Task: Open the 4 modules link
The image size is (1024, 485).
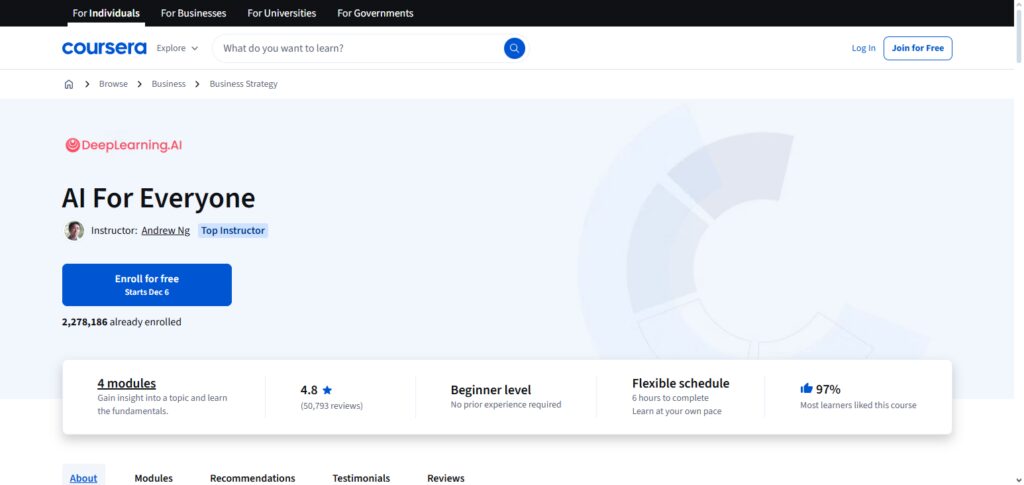Action: (127, 383)
